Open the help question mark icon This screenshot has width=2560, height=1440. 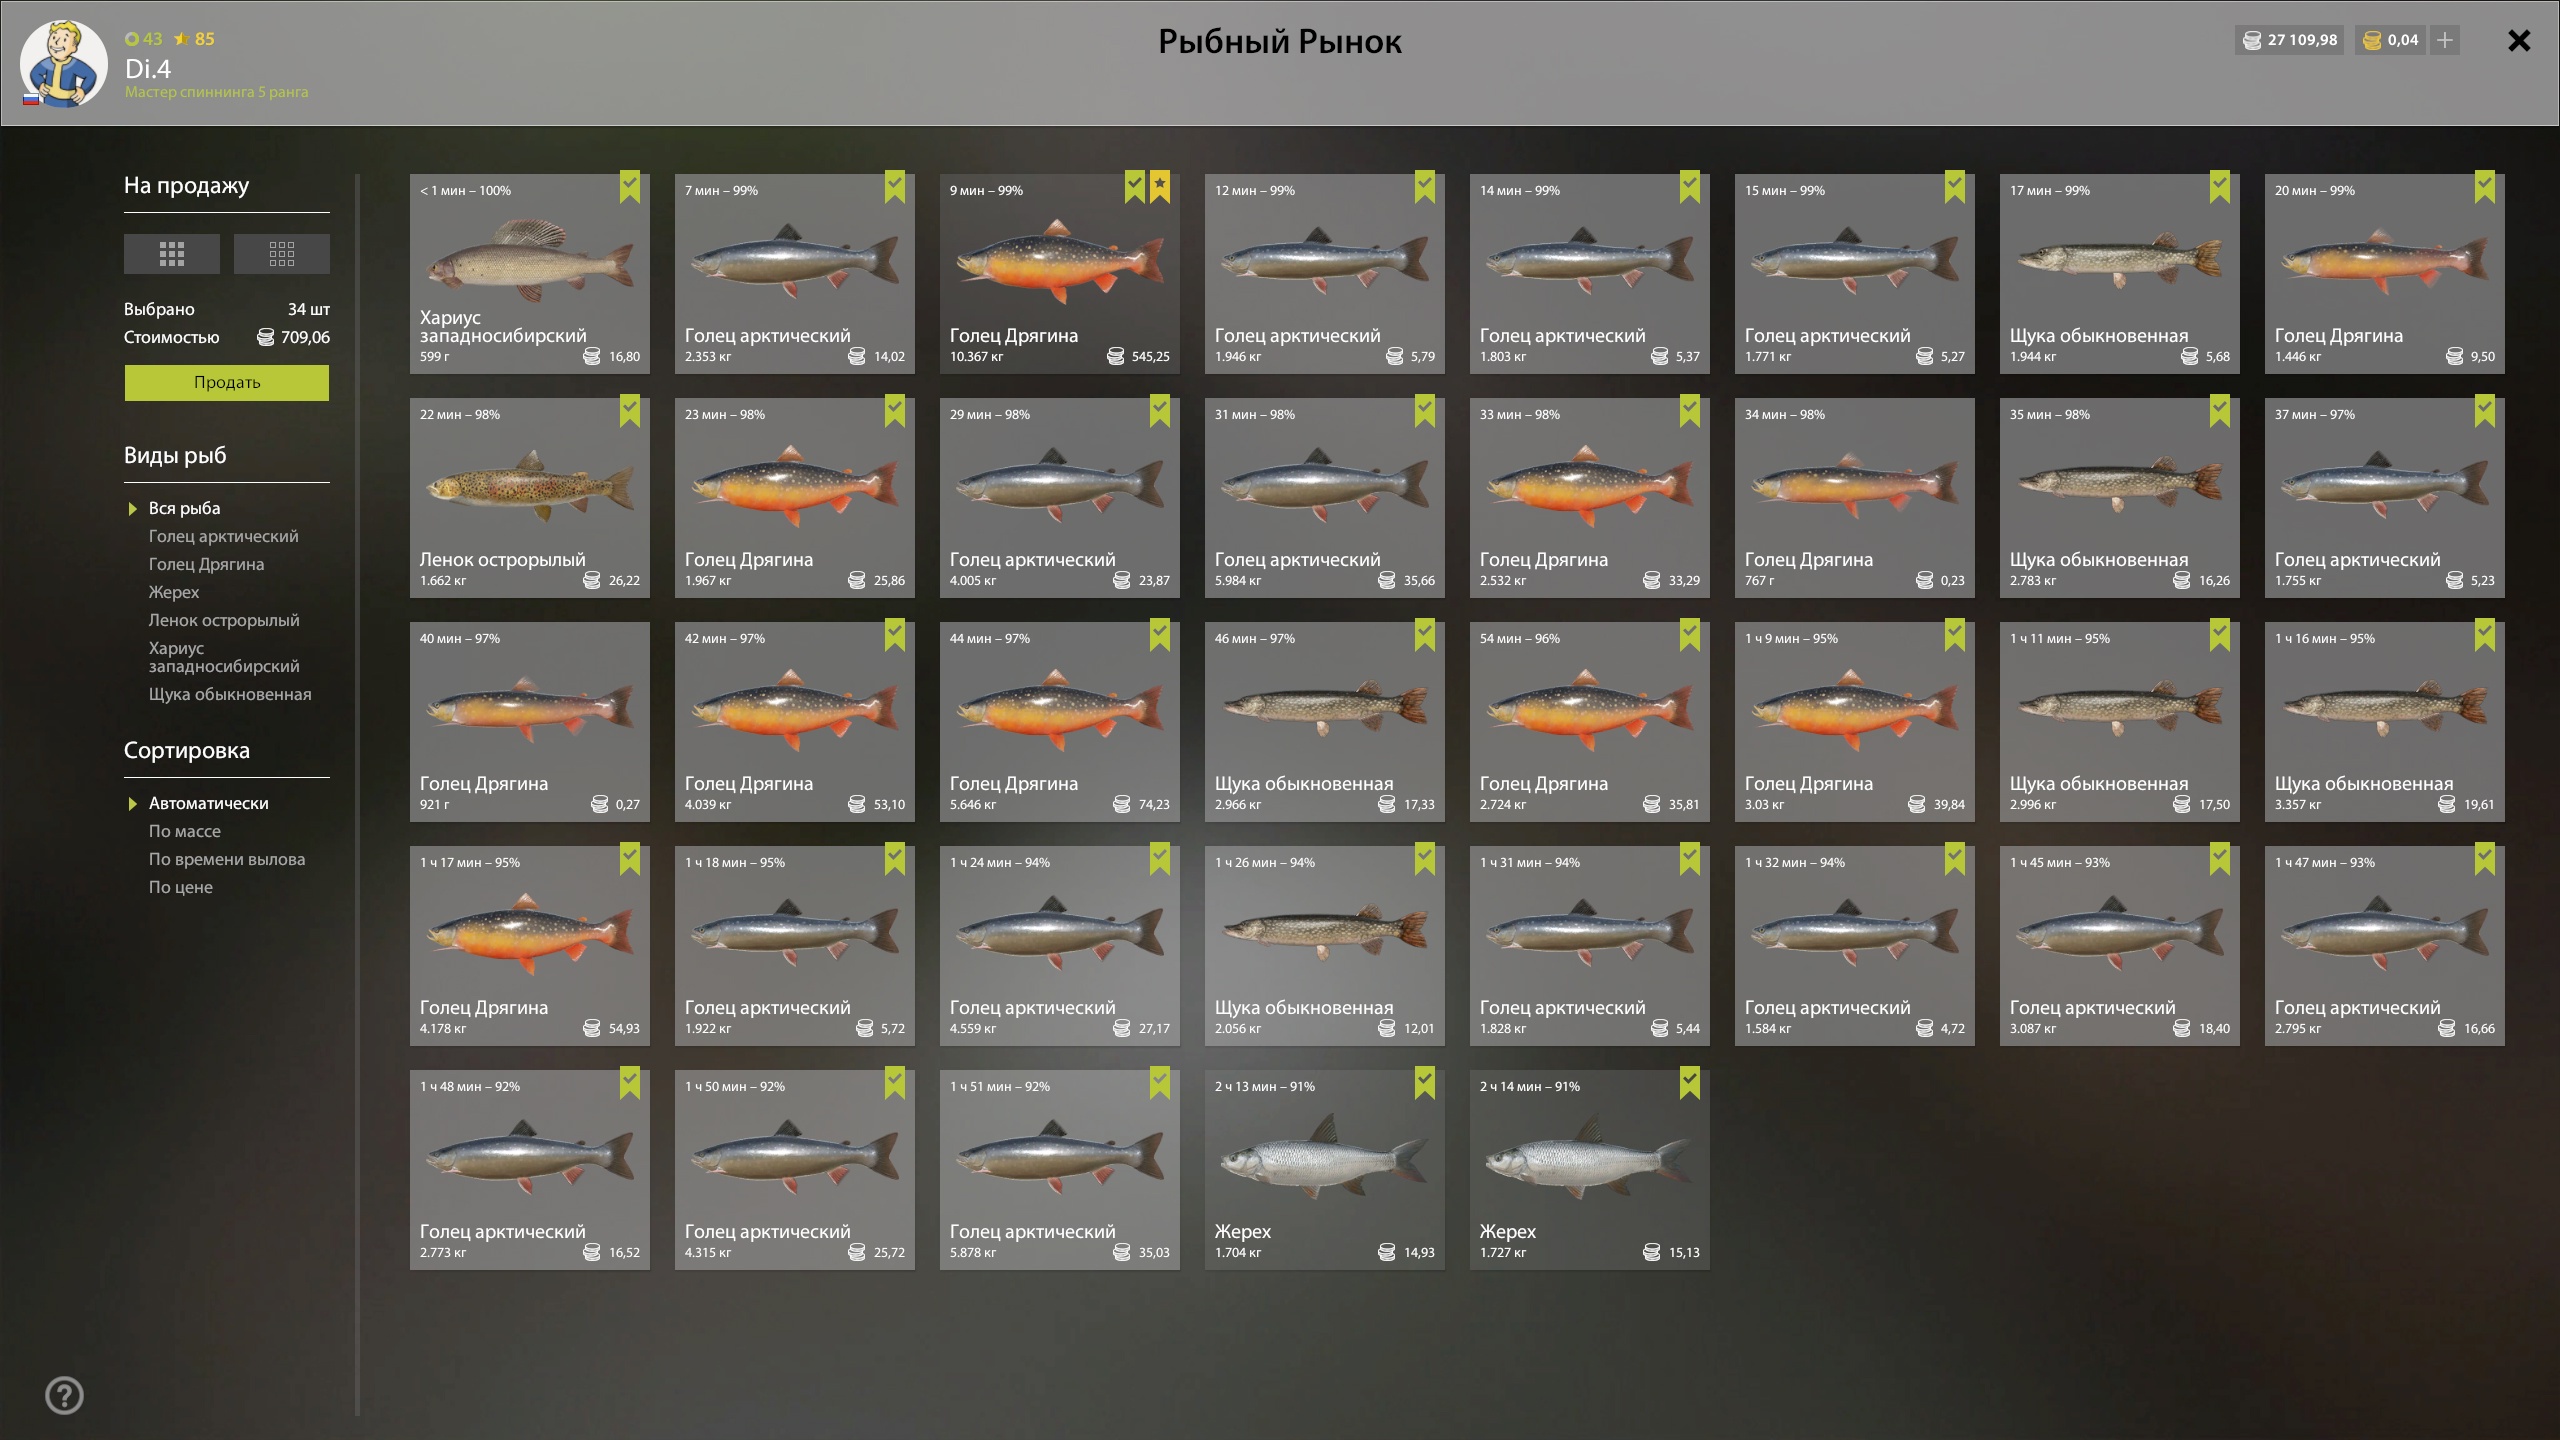click(x=65, y=1395)
